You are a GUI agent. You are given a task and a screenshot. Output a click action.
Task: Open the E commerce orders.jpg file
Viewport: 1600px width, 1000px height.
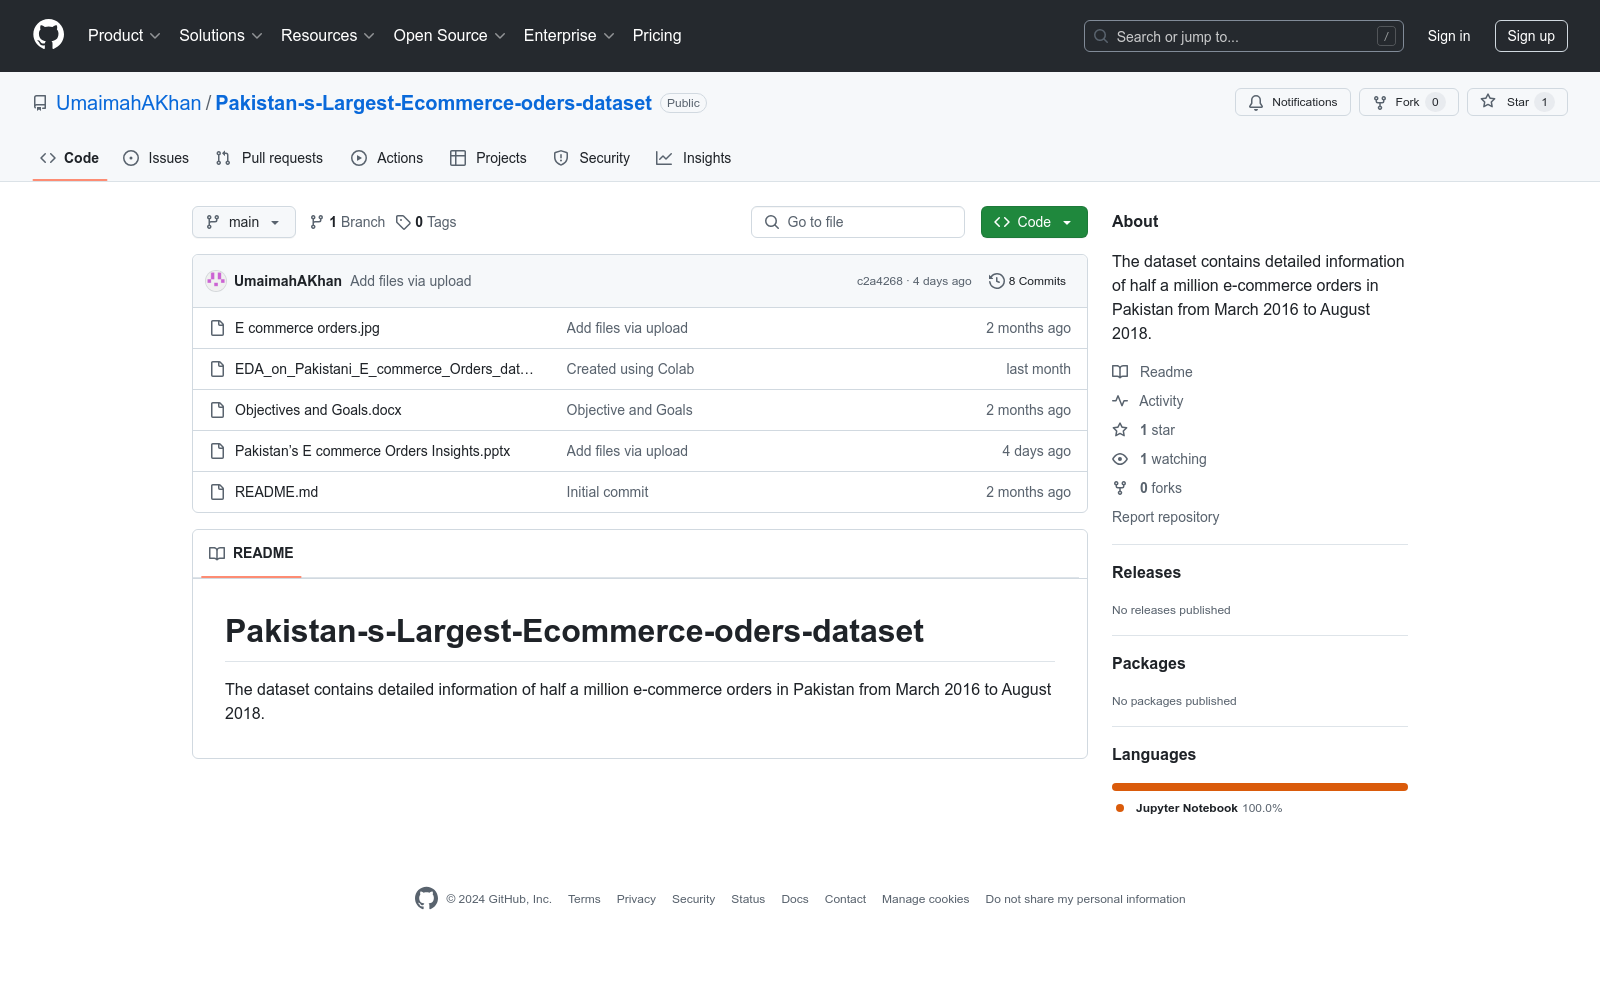[307, 328]
